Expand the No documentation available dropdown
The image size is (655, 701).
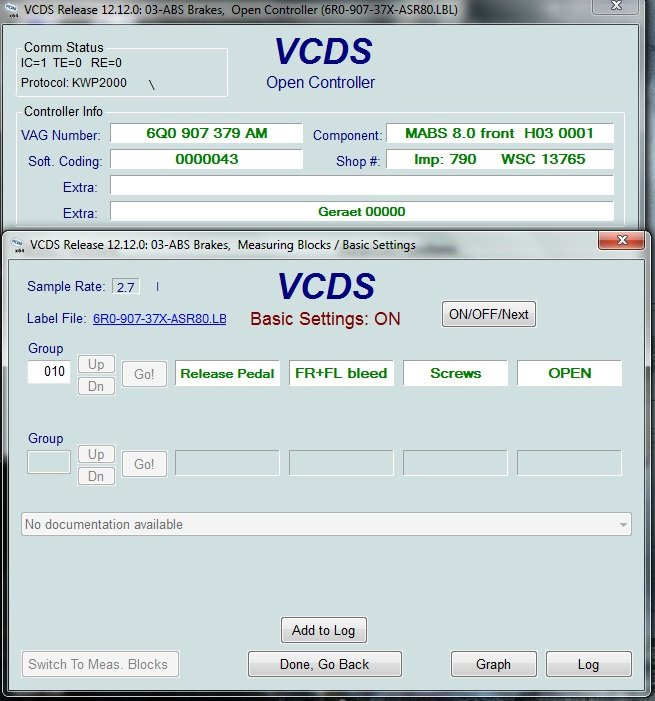[623, 524]
